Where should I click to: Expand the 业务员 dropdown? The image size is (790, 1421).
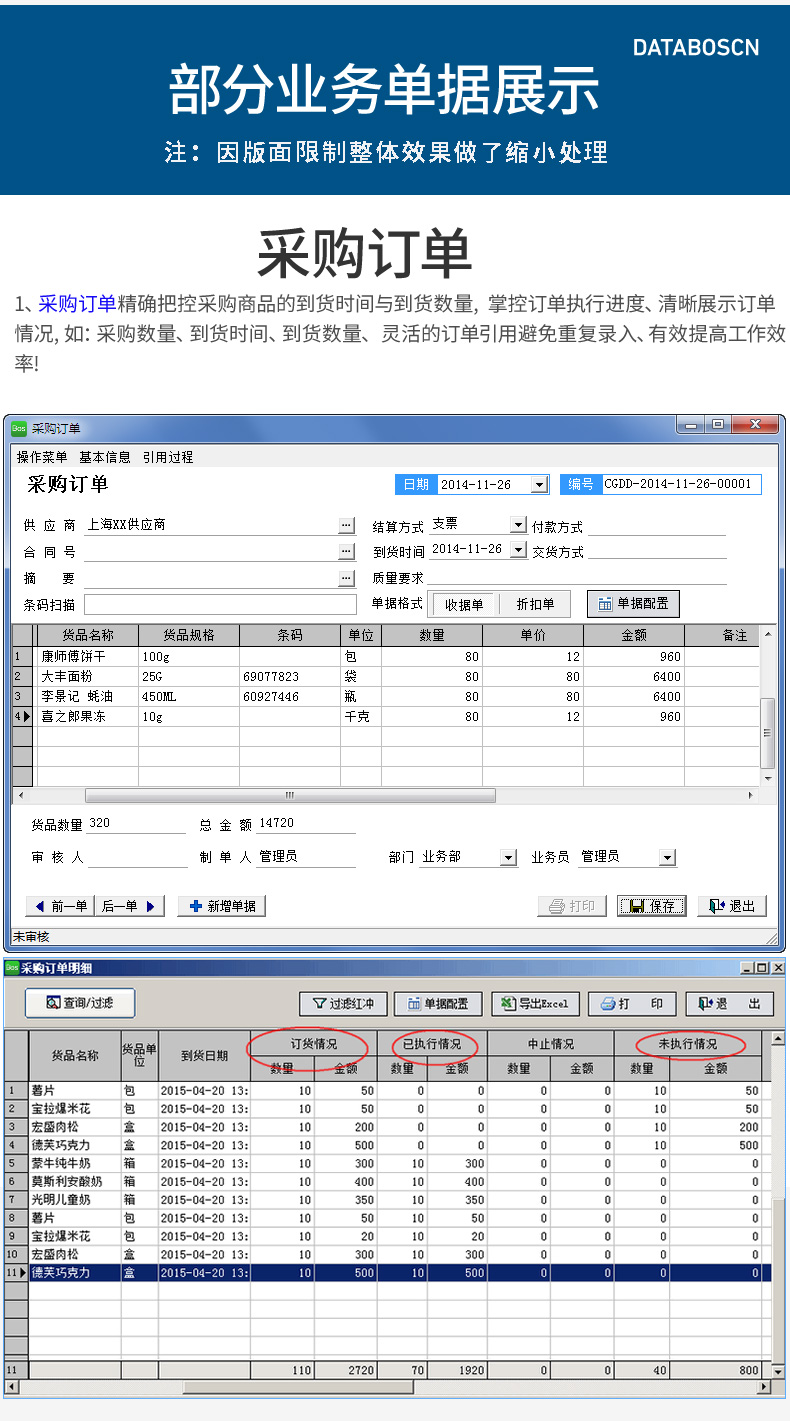667,858
